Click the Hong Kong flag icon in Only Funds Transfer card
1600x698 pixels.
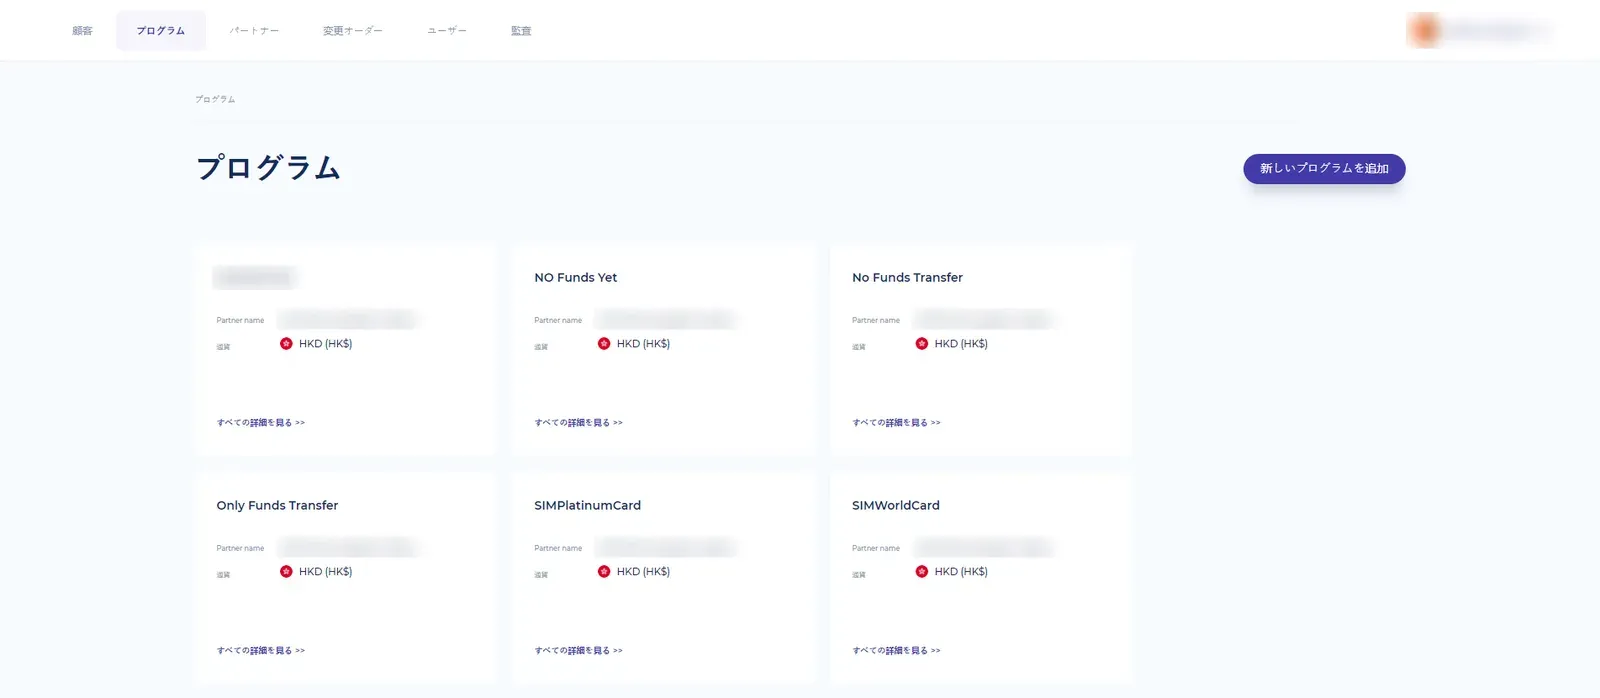[286, 572]
